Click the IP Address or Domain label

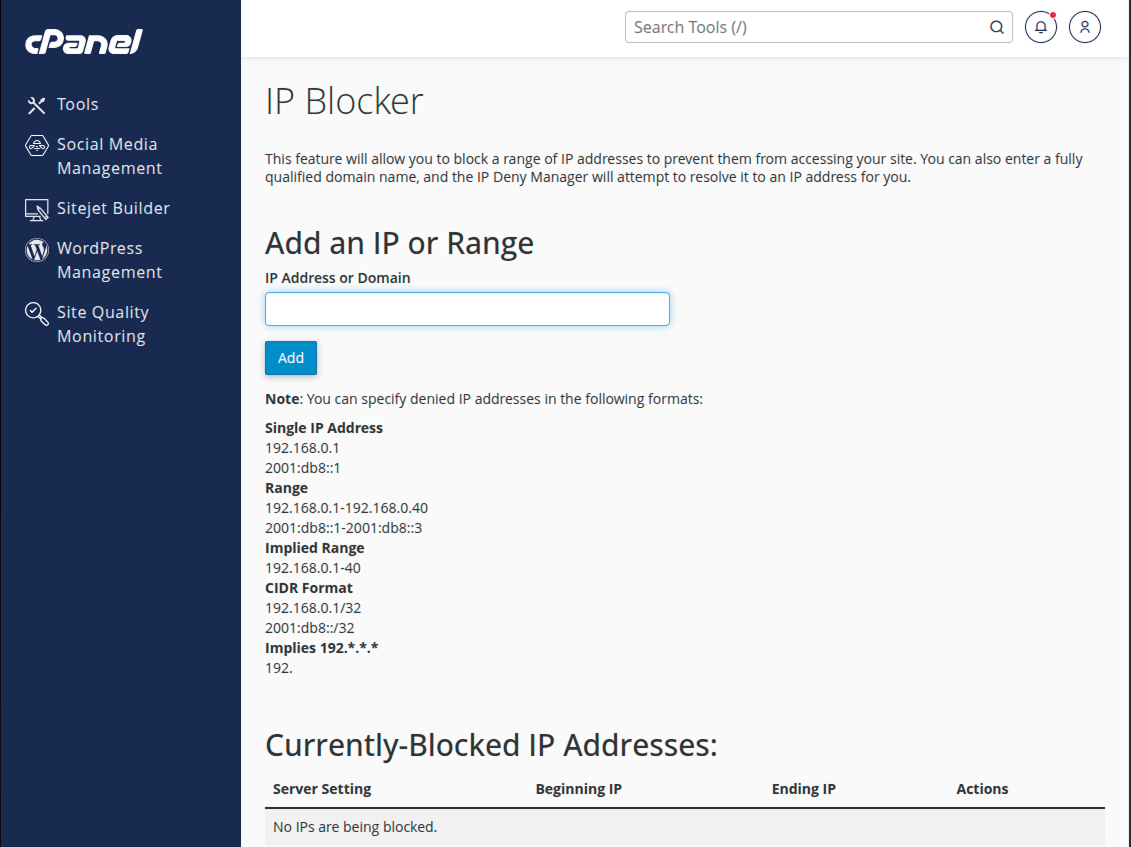click(x=338, y=278)
